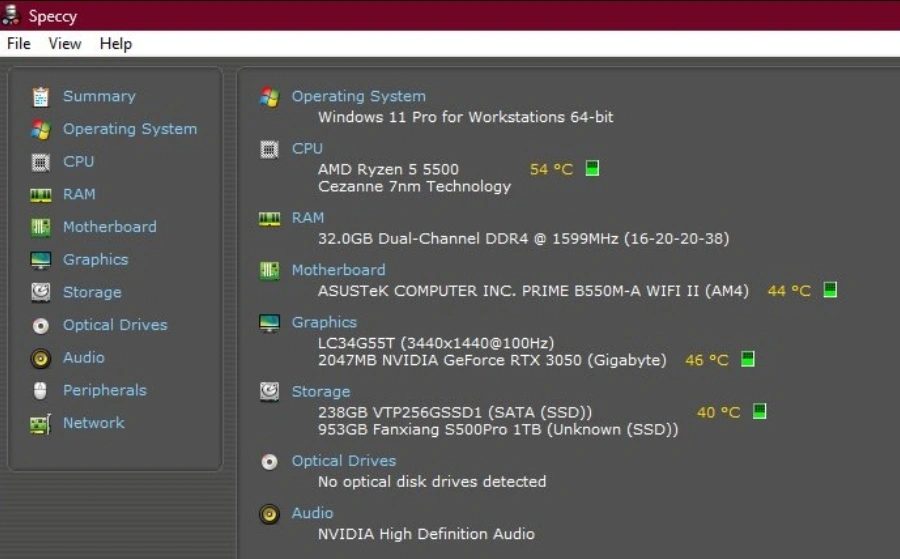Screen dimensions: 900x559
Task: Click memory icon beside summary RAM heading
Action: (269, 219)
